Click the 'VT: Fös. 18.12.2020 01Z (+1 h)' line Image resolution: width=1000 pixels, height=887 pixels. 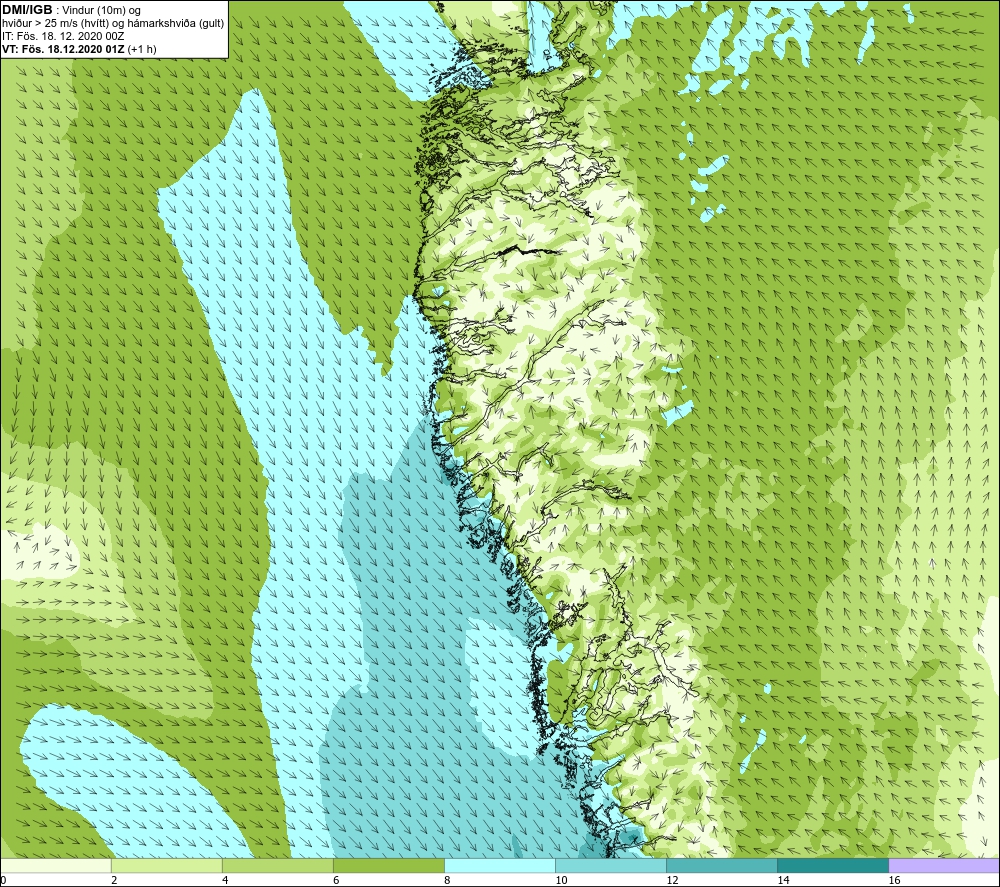(x=79, y=49)
